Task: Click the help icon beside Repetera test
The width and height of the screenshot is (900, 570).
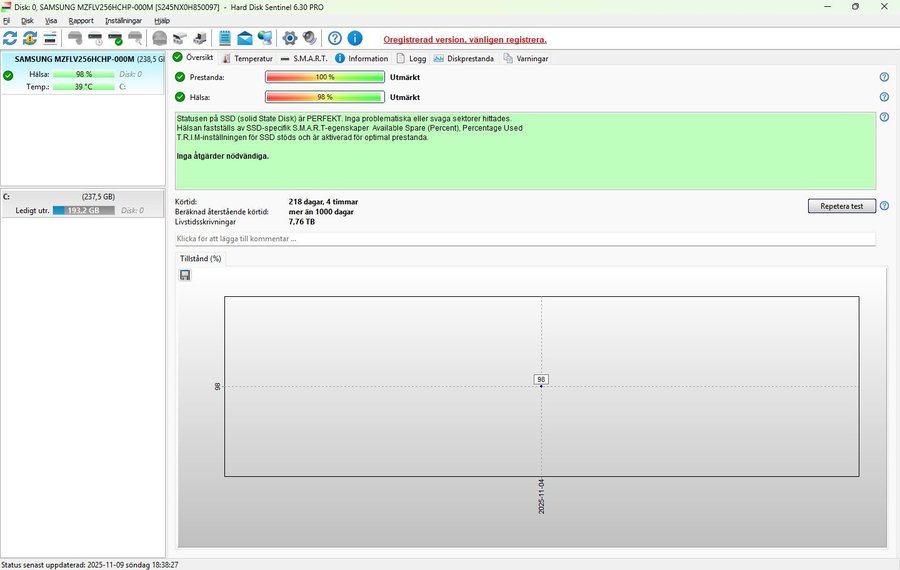Action: (884, 206)
